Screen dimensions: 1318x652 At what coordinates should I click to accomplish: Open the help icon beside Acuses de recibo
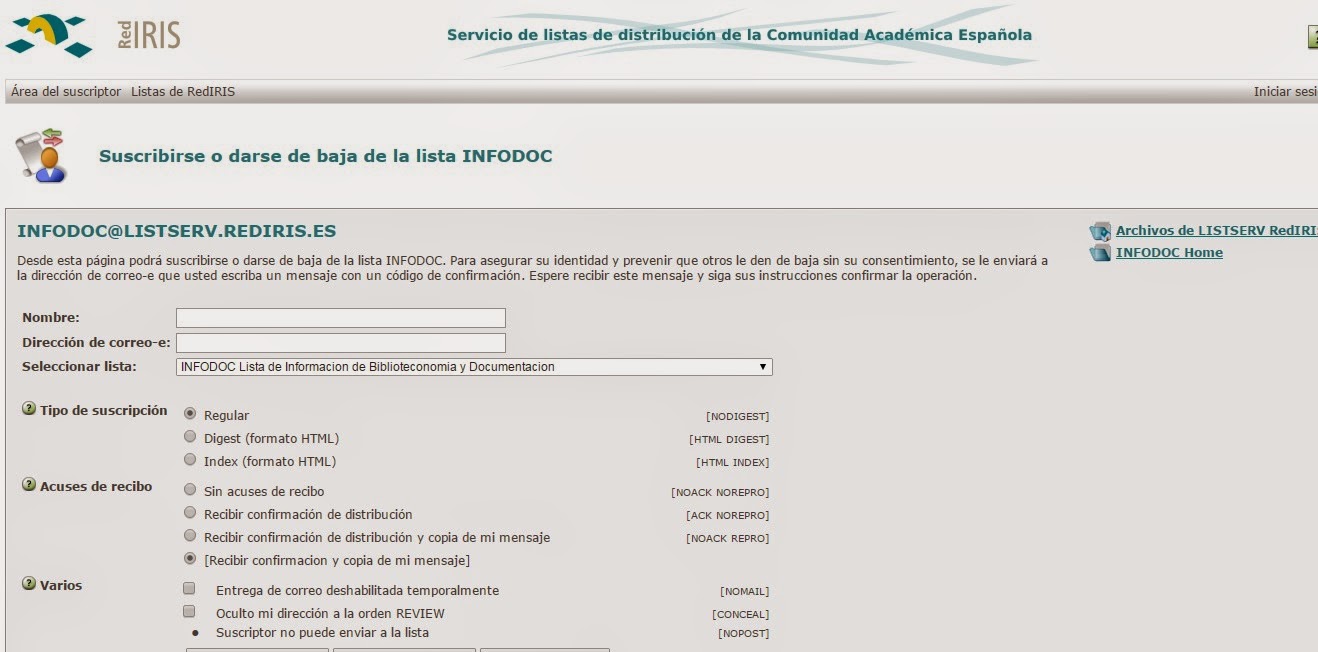(27, 485)
